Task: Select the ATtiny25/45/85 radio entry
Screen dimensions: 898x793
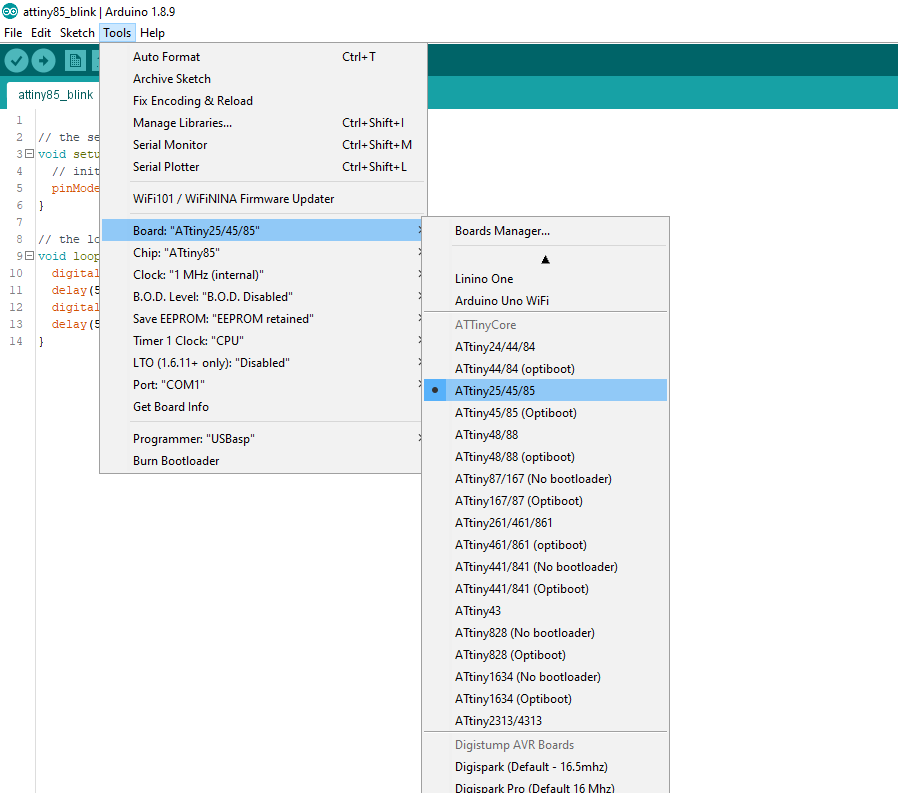Action: [x=545, y=390]
